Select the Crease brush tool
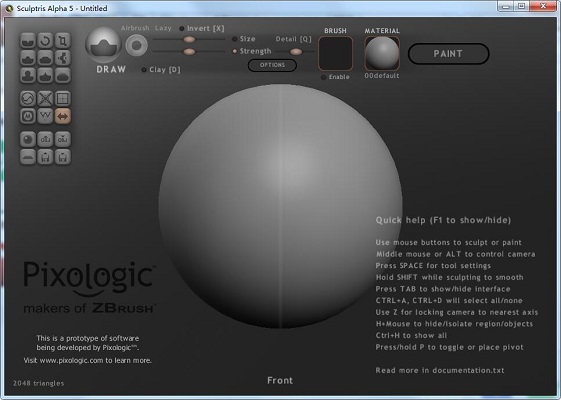Image resolution: width=561 pixels, height=400 pixels. (x=28, y=40)
